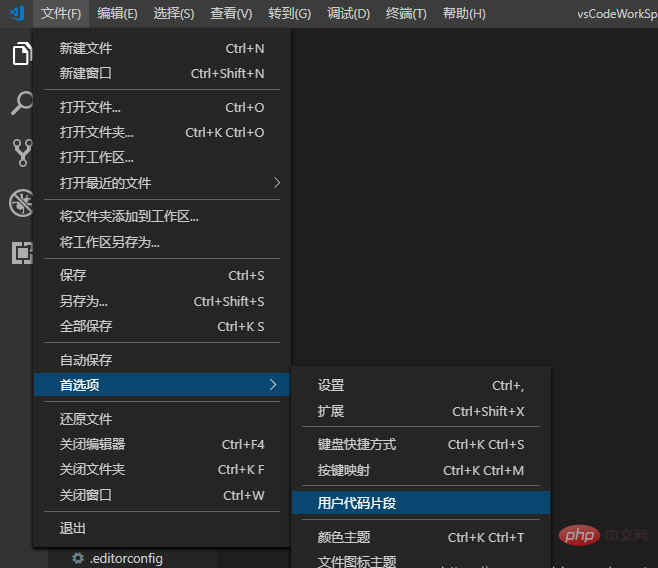Open 设置 in preferences submenu
The image size is (658, 568).
[421, 385]
